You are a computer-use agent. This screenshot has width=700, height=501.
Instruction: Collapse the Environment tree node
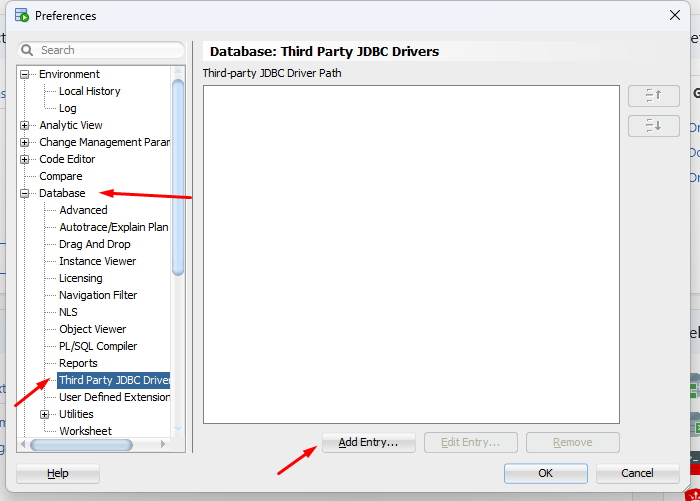25,75
